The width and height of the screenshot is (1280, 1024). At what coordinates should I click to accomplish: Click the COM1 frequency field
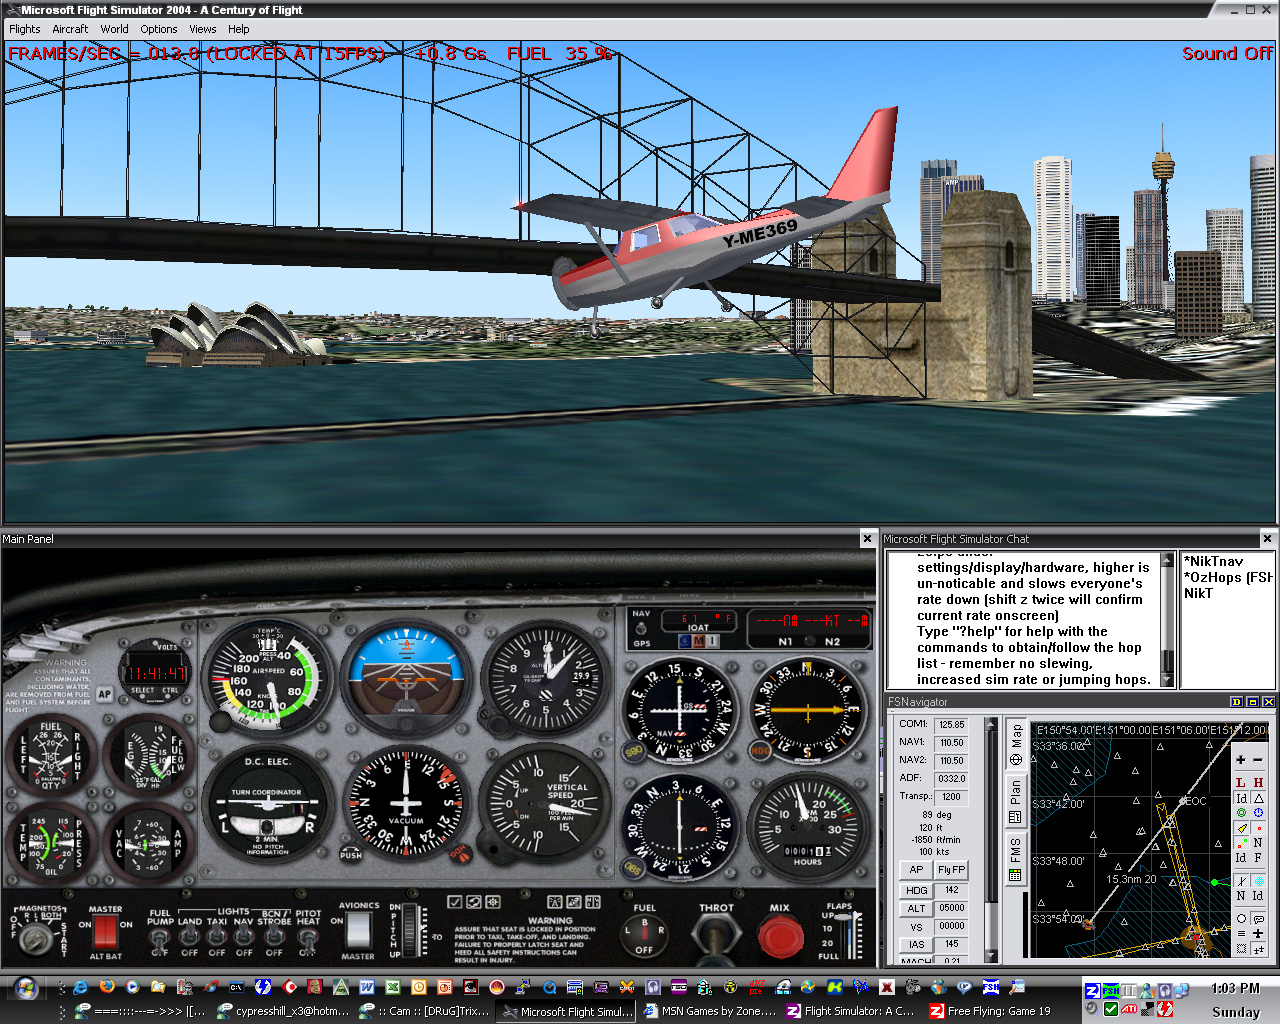pyautogui.click(x=951, y=724)
